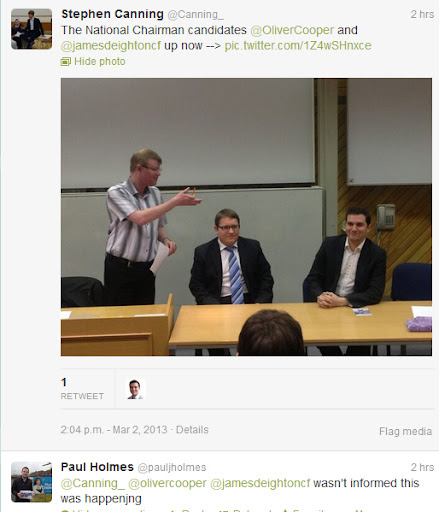Click the @Canning_ handle beside Stephen Canning
The height and width of the screenshot is (512, 439).
195,15
